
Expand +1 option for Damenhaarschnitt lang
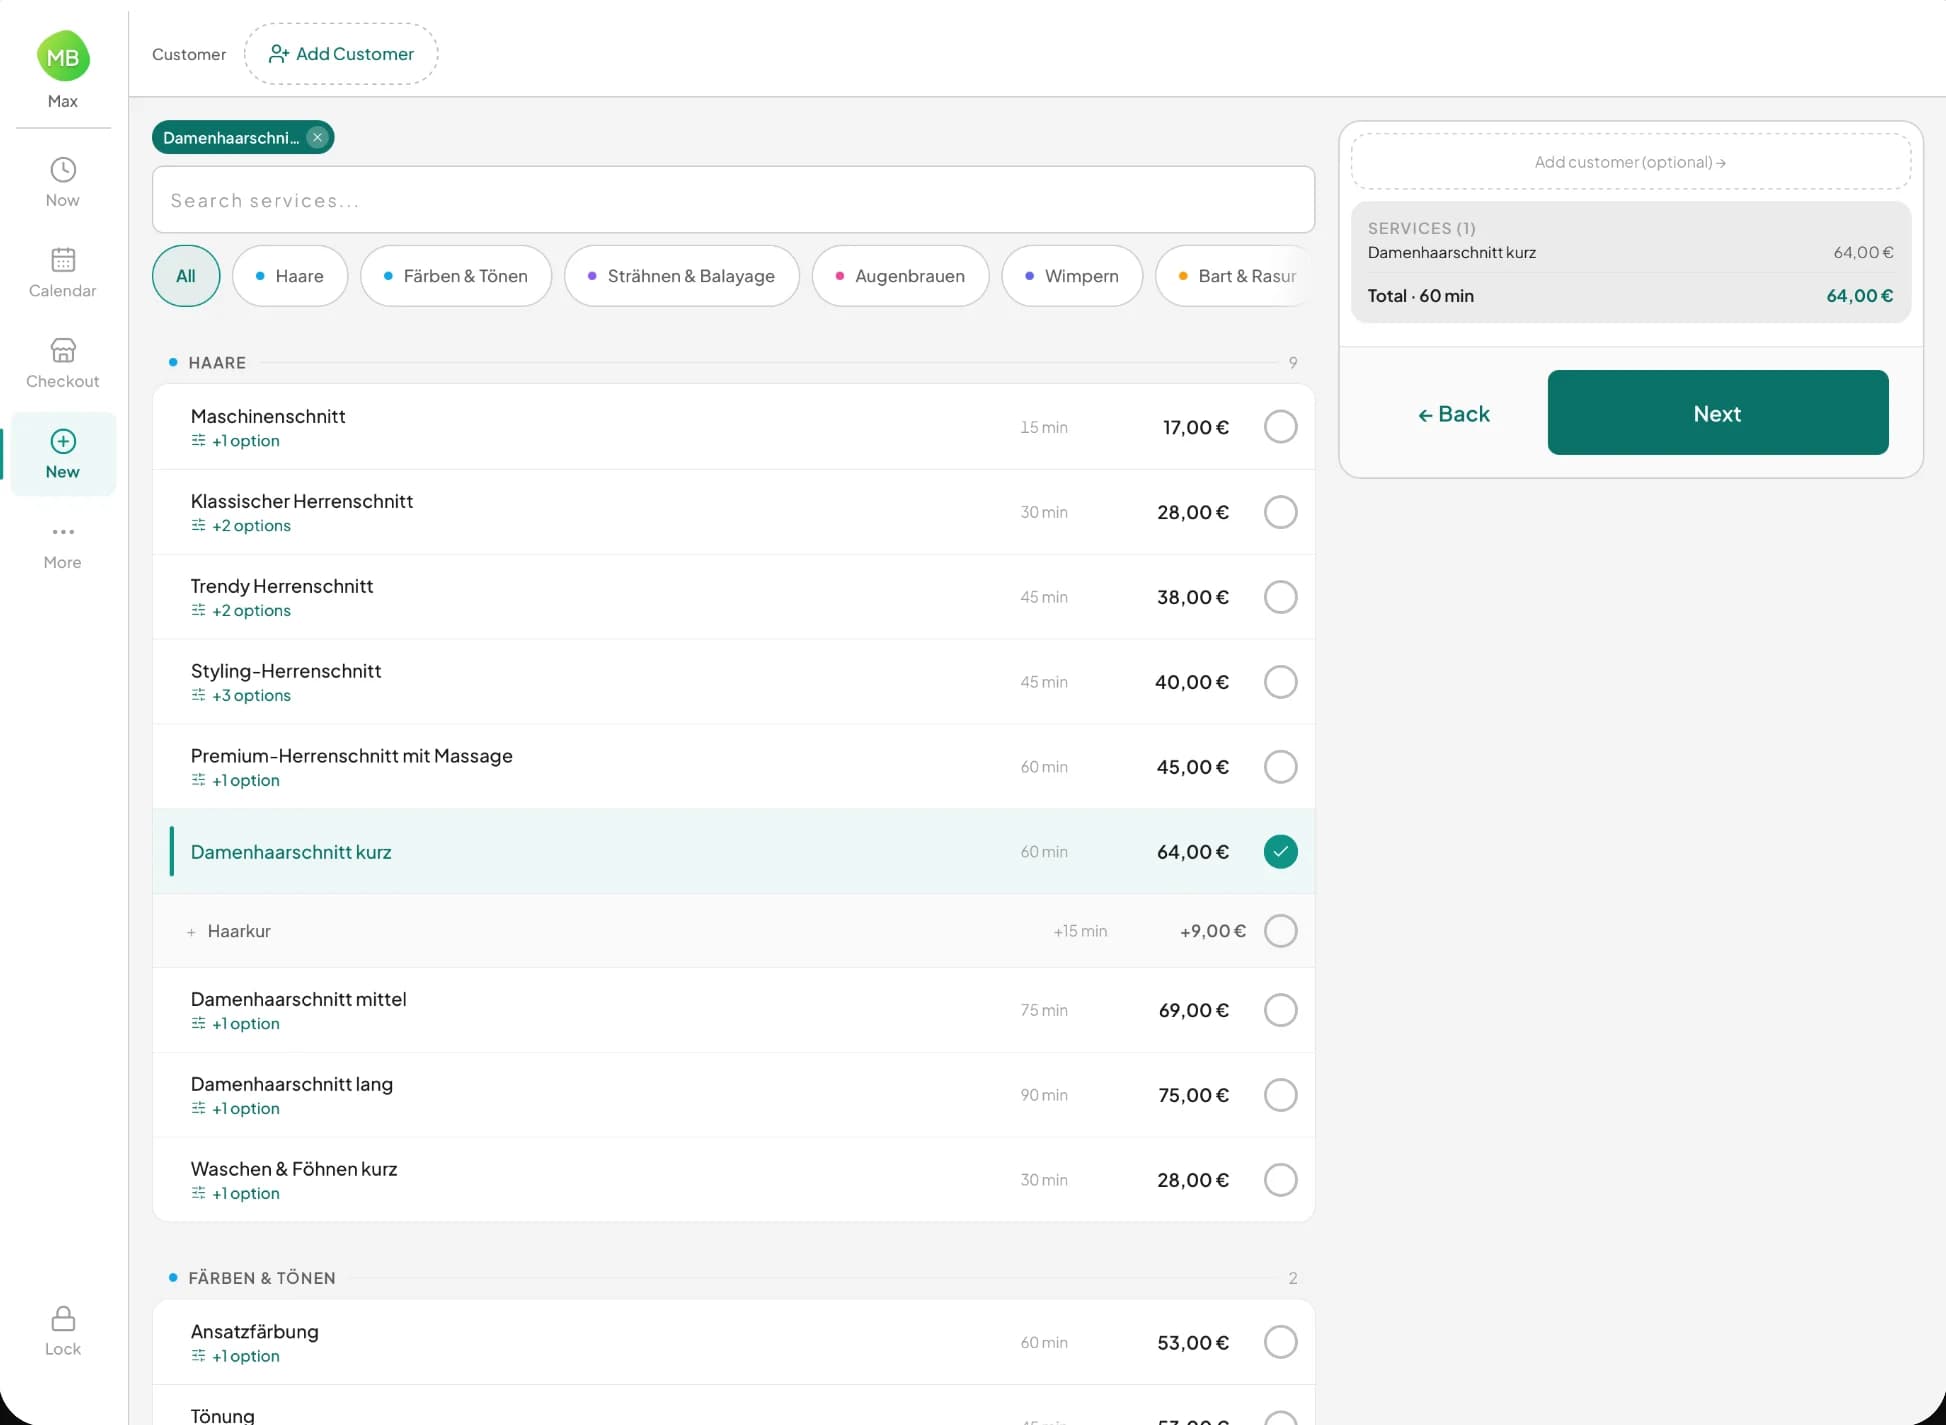(236, 1109)
